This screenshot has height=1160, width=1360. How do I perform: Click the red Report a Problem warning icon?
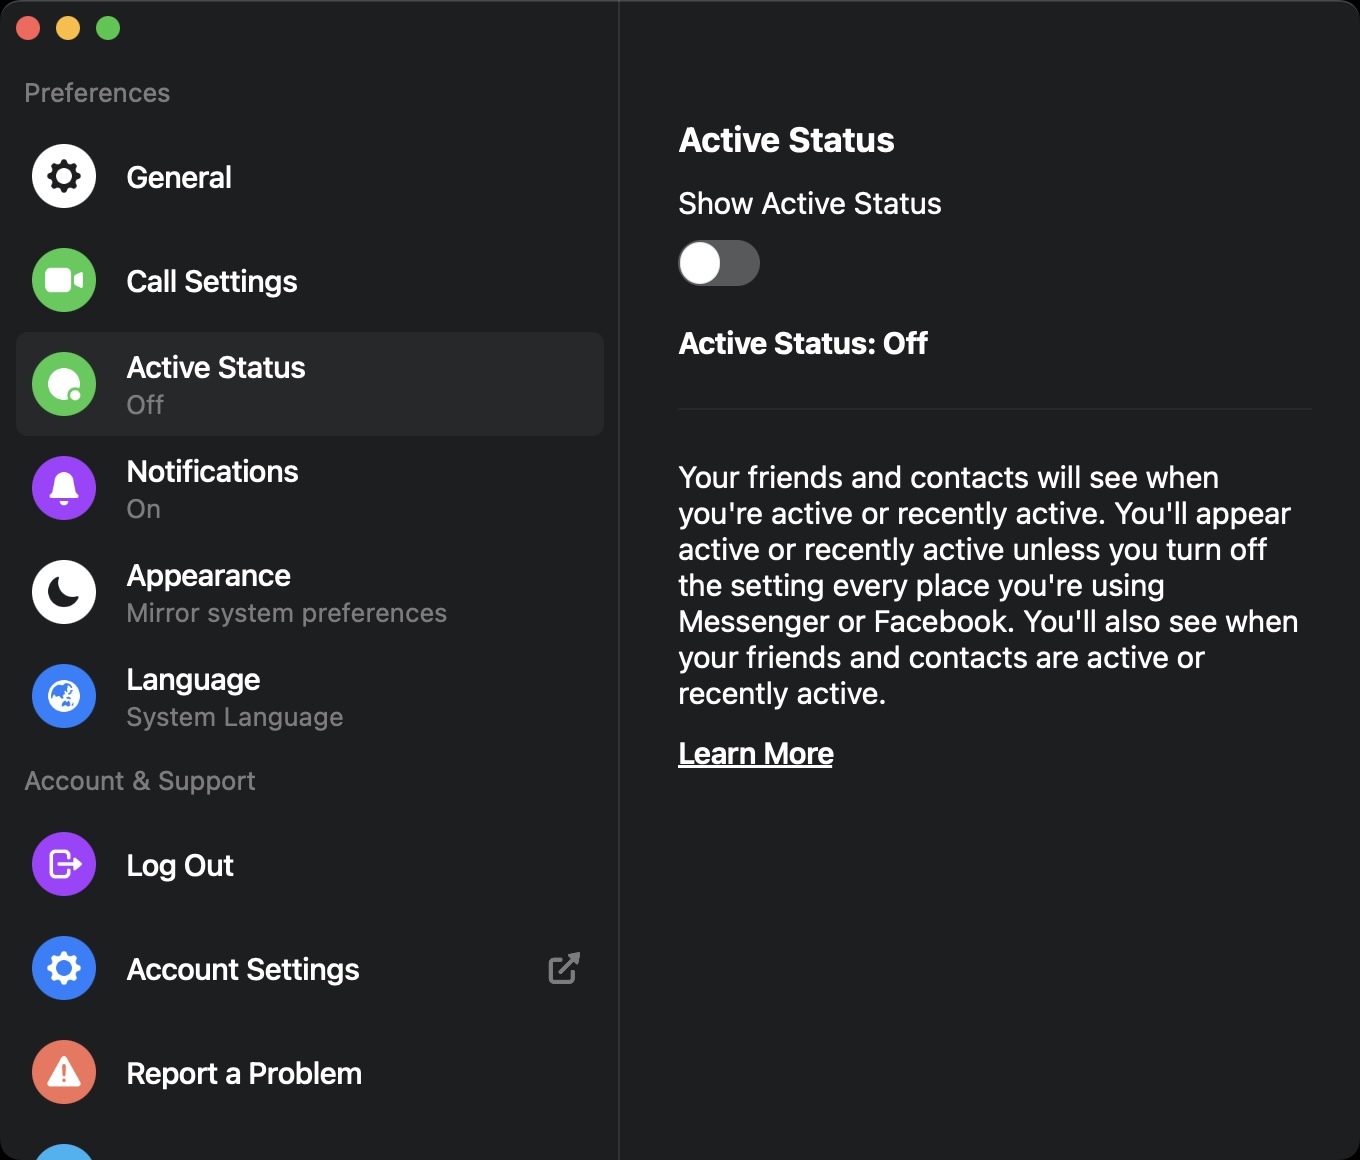[64, 1073]
